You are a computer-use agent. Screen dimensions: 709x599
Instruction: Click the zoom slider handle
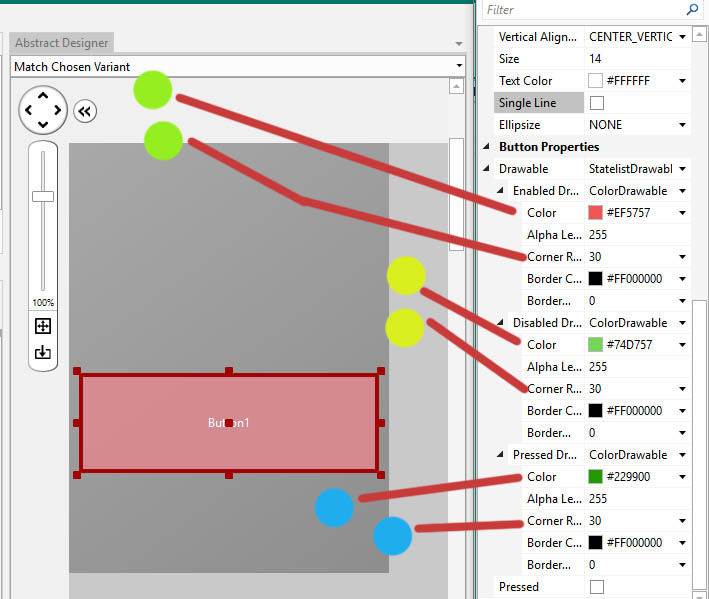point(43,196)
